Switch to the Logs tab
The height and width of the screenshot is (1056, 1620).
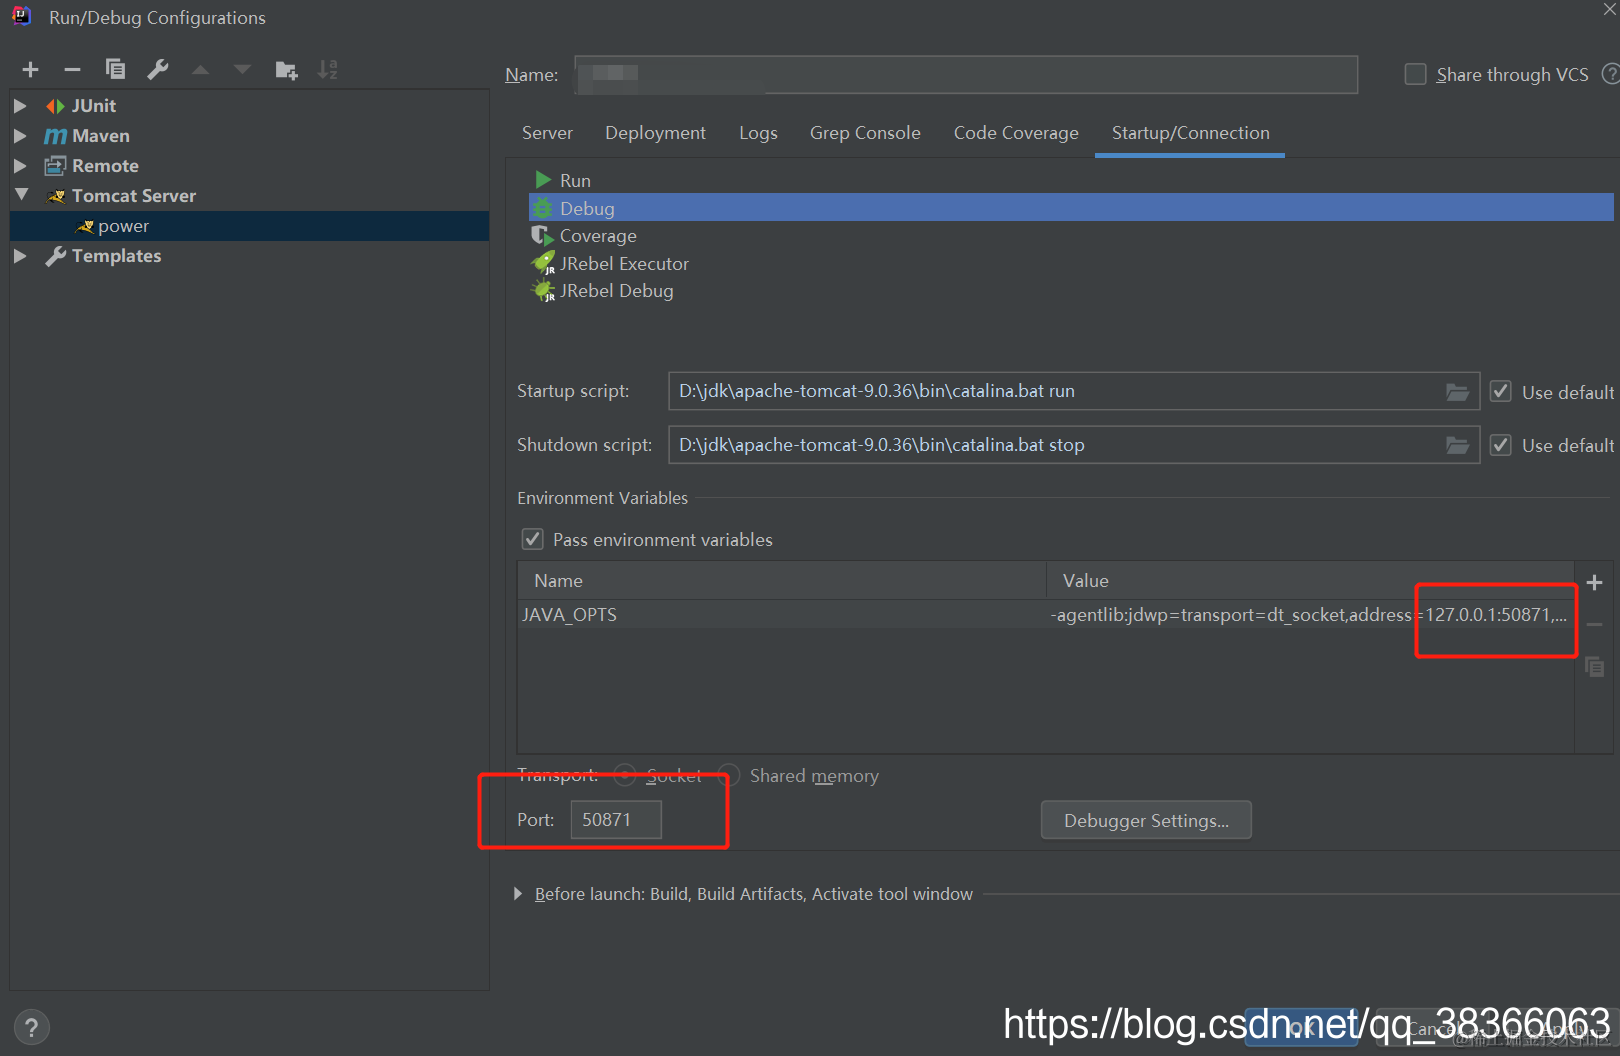pos(758,133)
